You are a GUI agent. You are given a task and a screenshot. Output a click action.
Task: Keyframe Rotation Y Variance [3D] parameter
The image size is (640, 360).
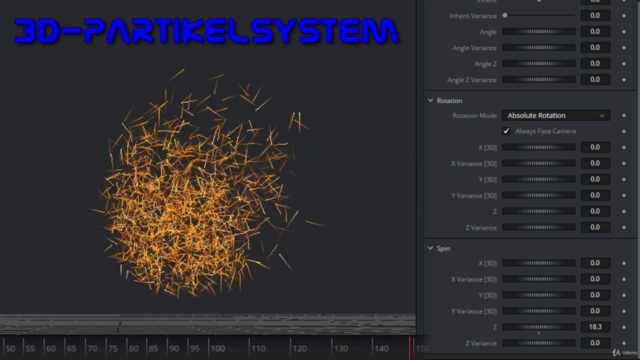coord(624,196)
